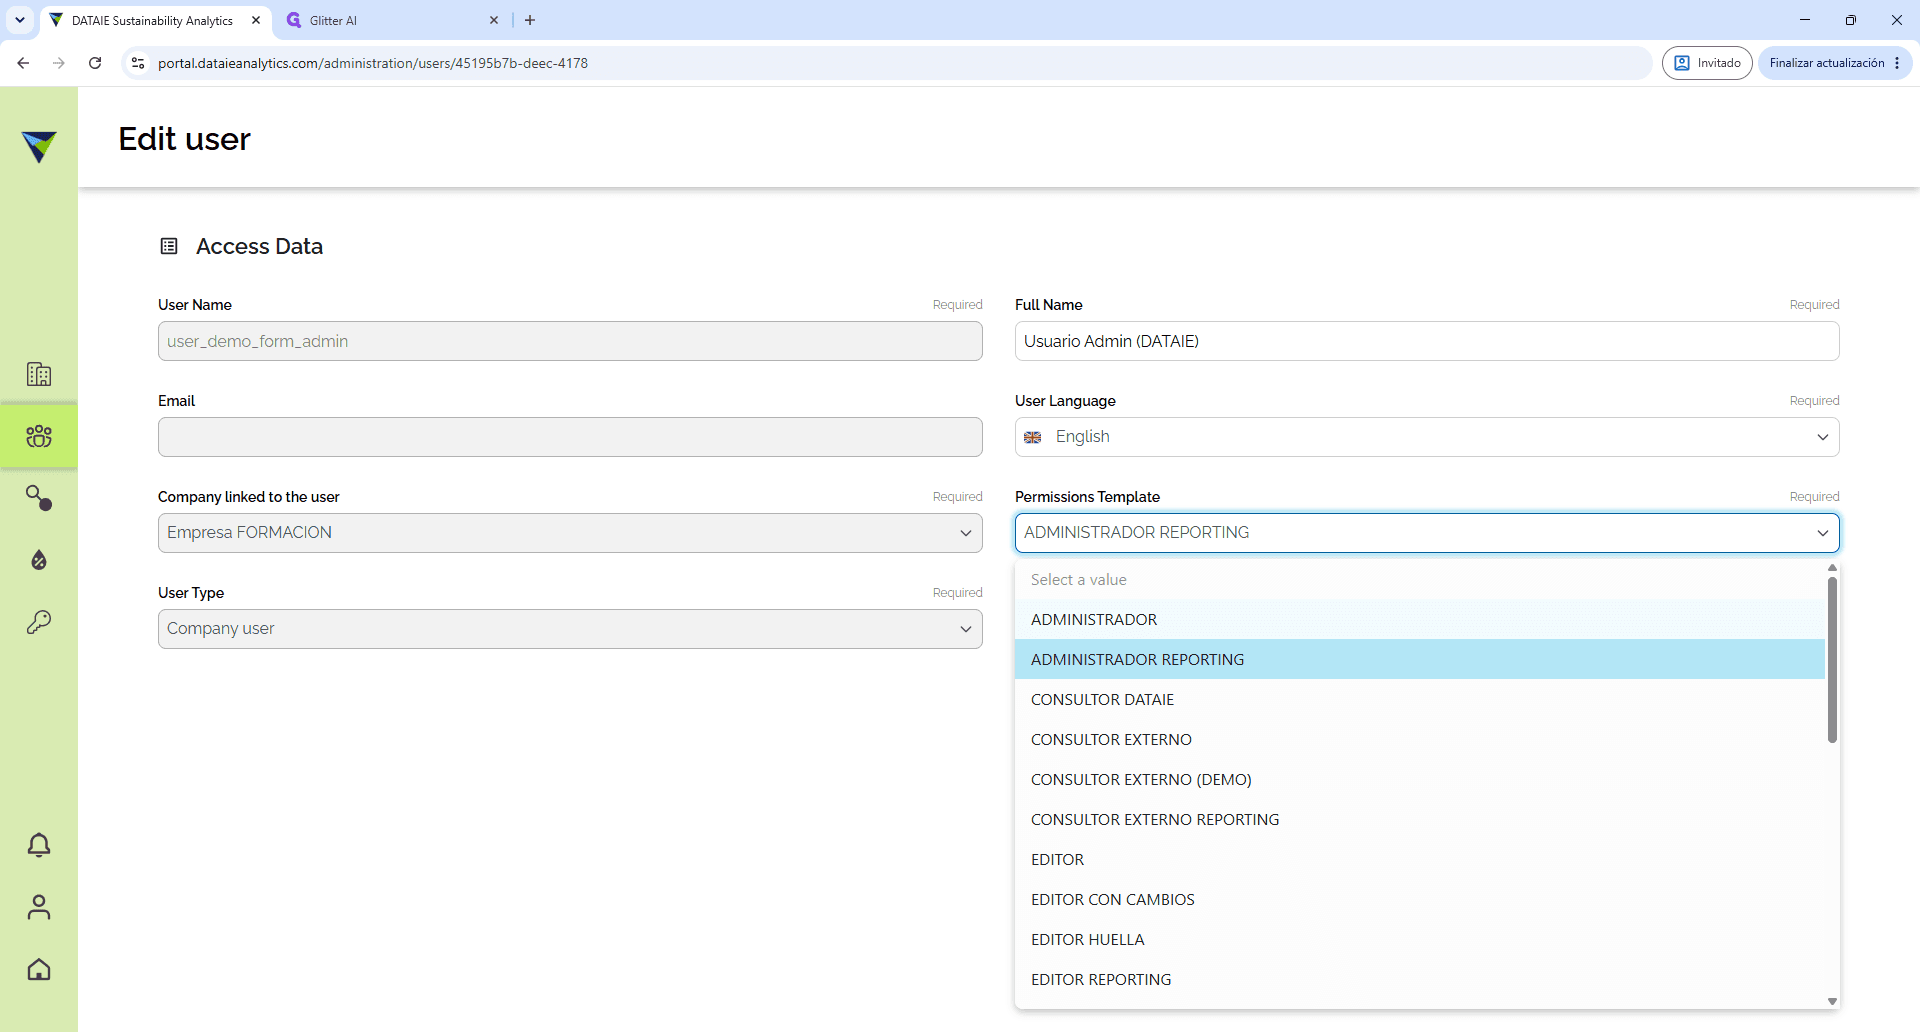Pick CONSULTOR EXTERNO REPORTING option
Image resolution: width=1920 pixels, height=1032 pixels.
(x=1420, y=820)
